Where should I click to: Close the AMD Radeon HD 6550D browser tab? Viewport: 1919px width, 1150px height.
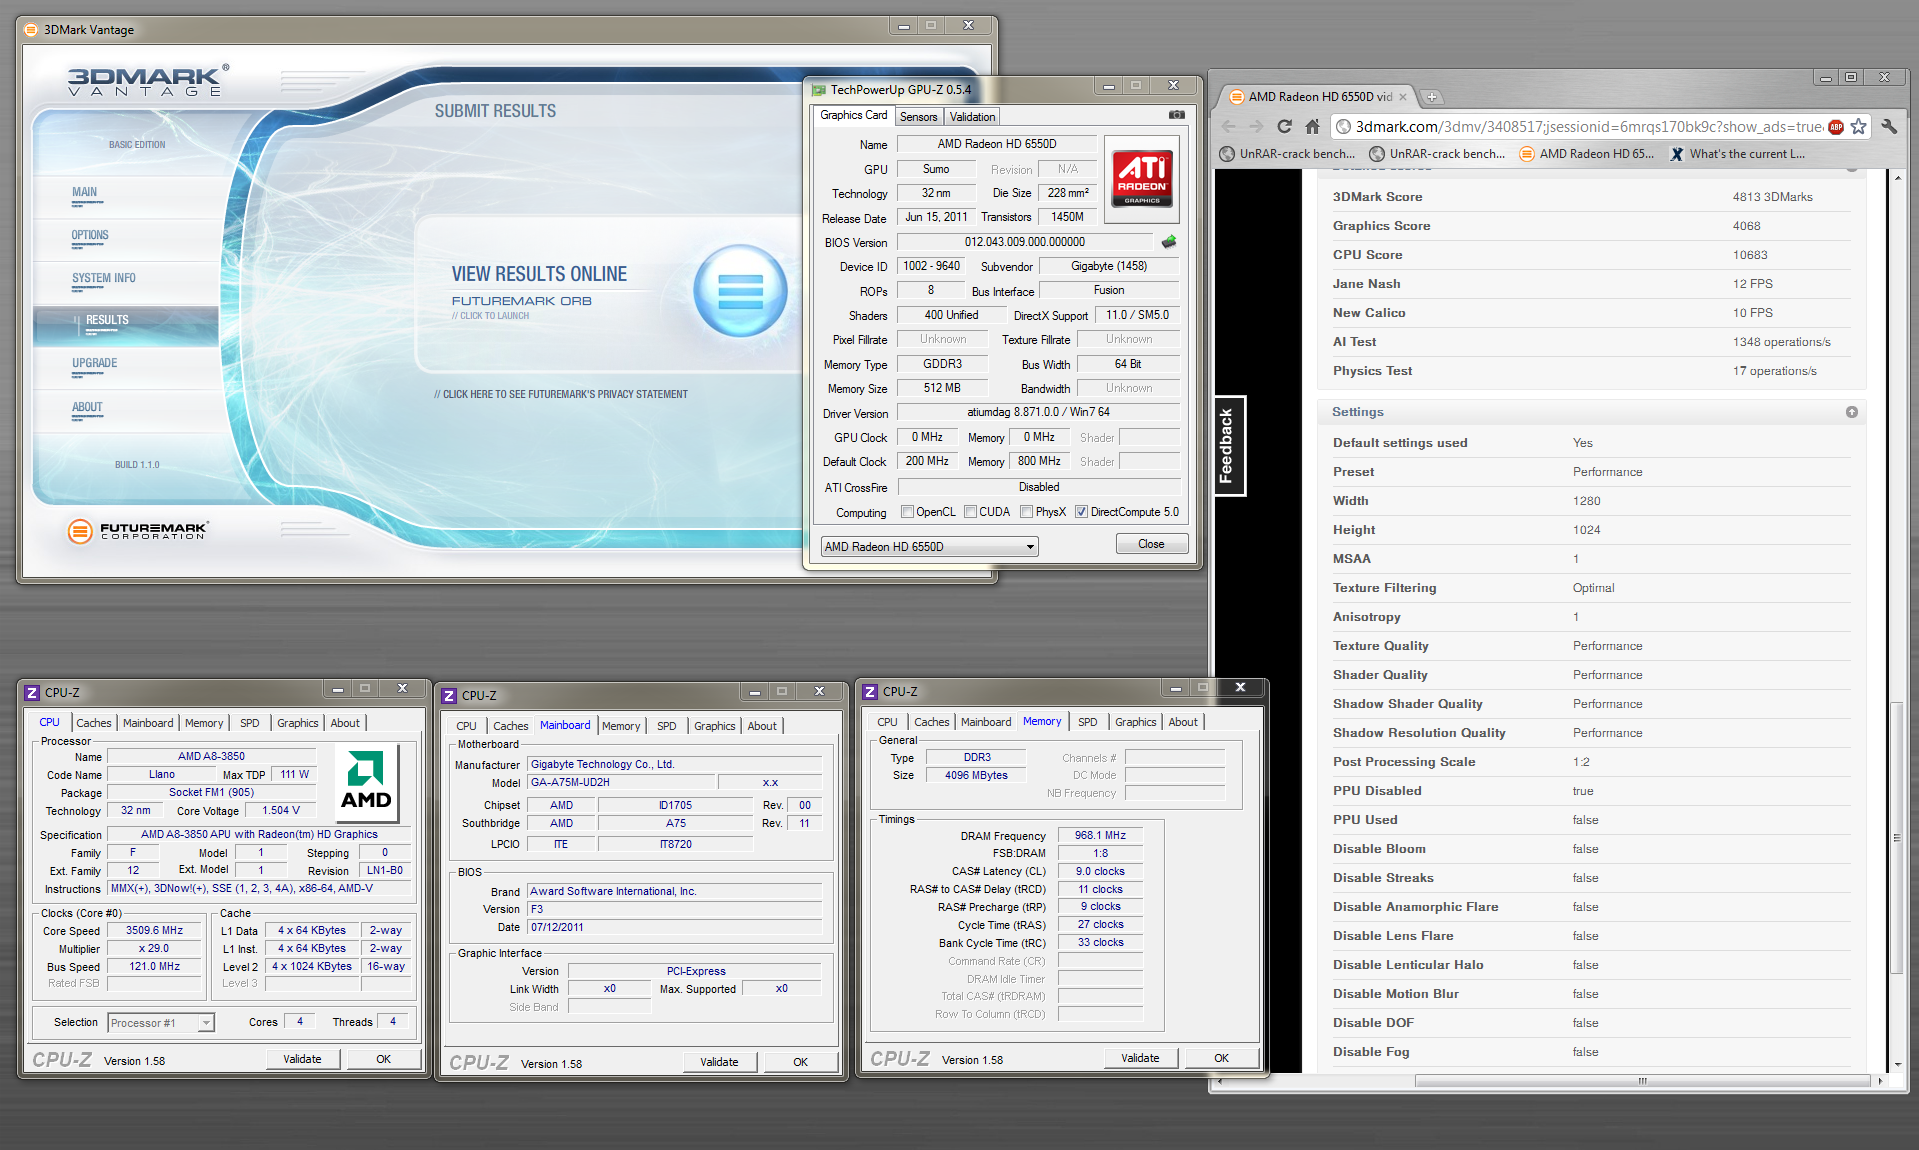tap(1403, 97)
